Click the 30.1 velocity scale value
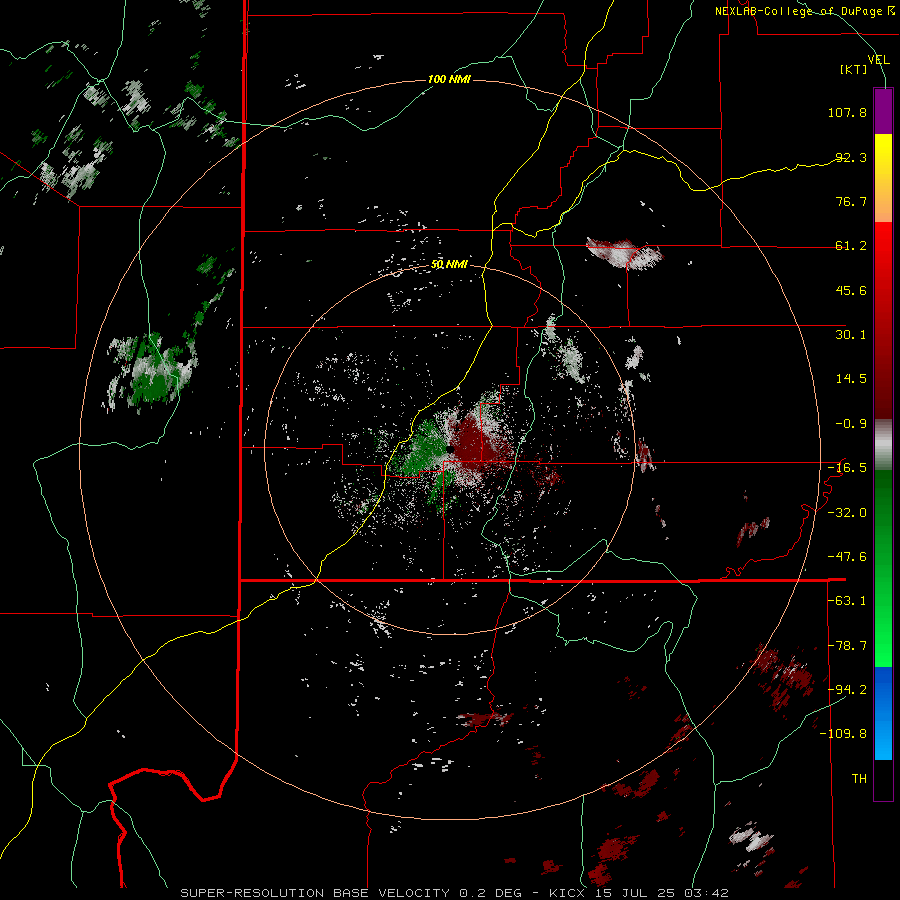The height and width of the screenshot is (900, 900). coord(851,335)
